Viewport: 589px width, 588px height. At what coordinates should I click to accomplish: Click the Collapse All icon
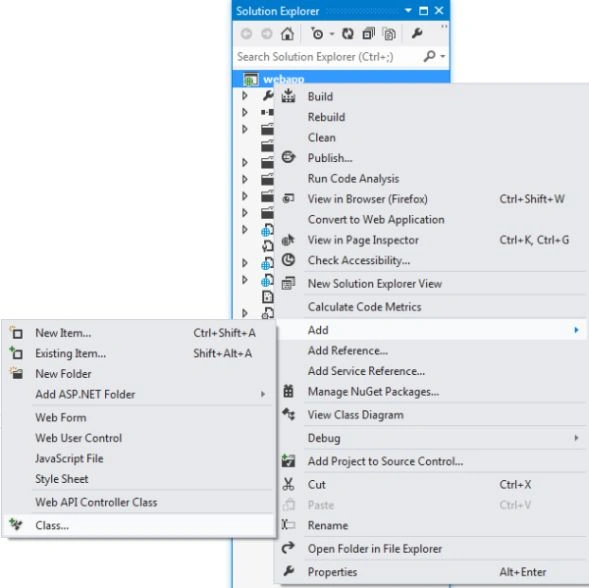(369, 34)
